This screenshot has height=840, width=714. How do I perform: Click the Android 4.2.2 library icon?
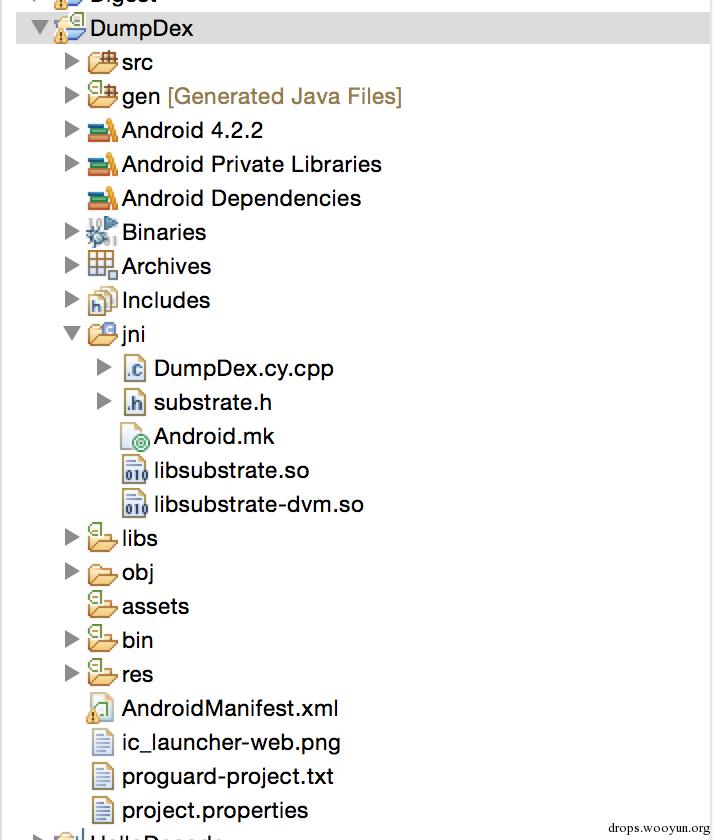click(x=102, y=130)
